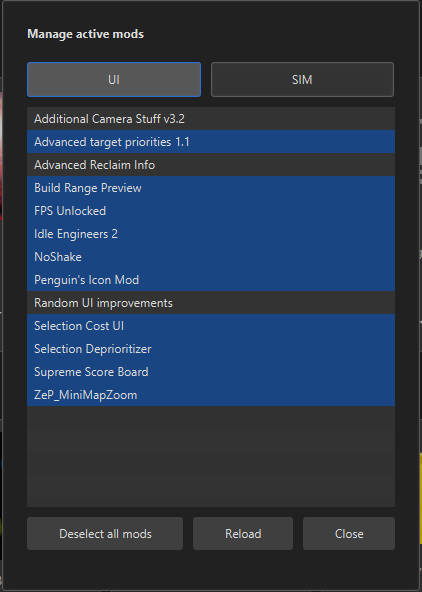Image resolution: width=422 pixels, height=592 pixels.
Task: Toggle the Selection Deprioritizer mod
Action: [x=211, y=349]
